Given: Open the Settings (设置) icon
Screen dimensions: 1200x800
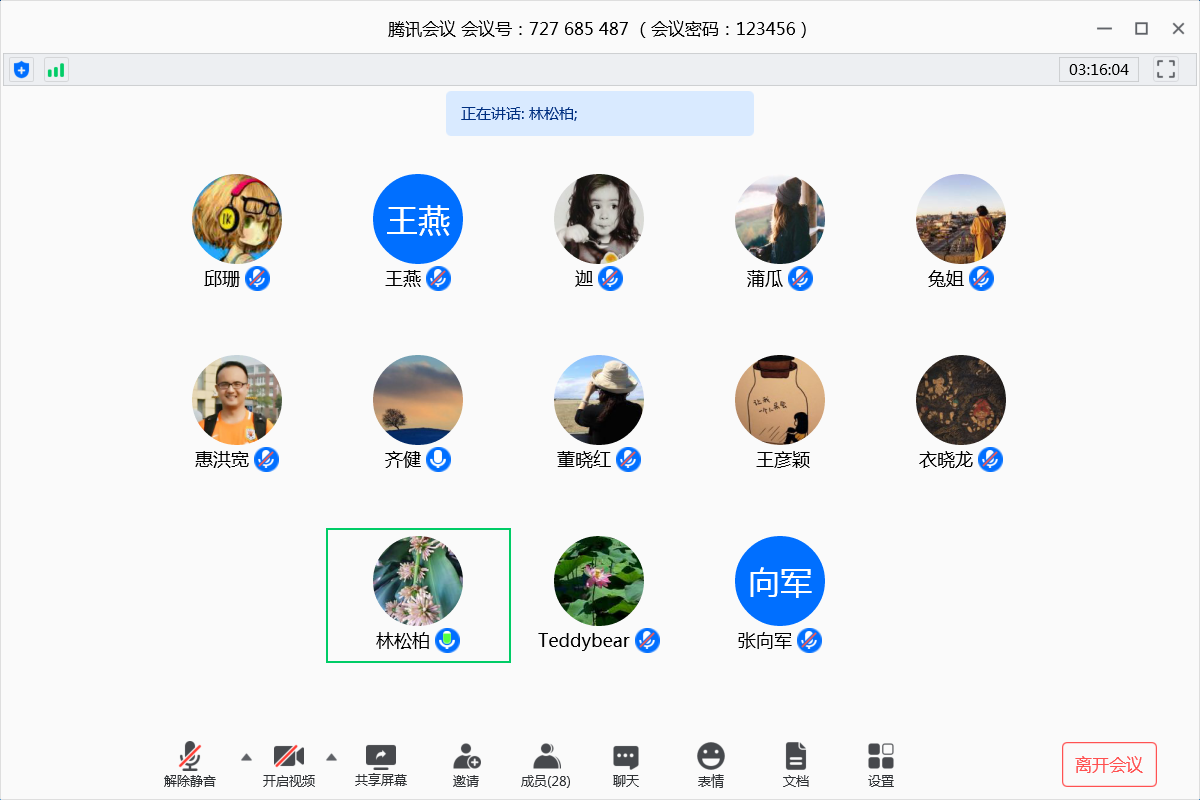Looking at the screenshot, I should click(x=881, y=765).
